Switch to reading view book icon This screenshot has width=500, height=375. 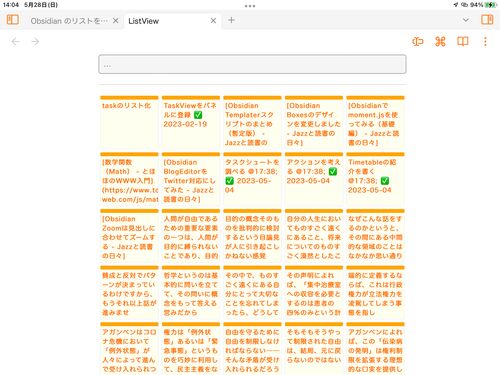tap(463, 41)
